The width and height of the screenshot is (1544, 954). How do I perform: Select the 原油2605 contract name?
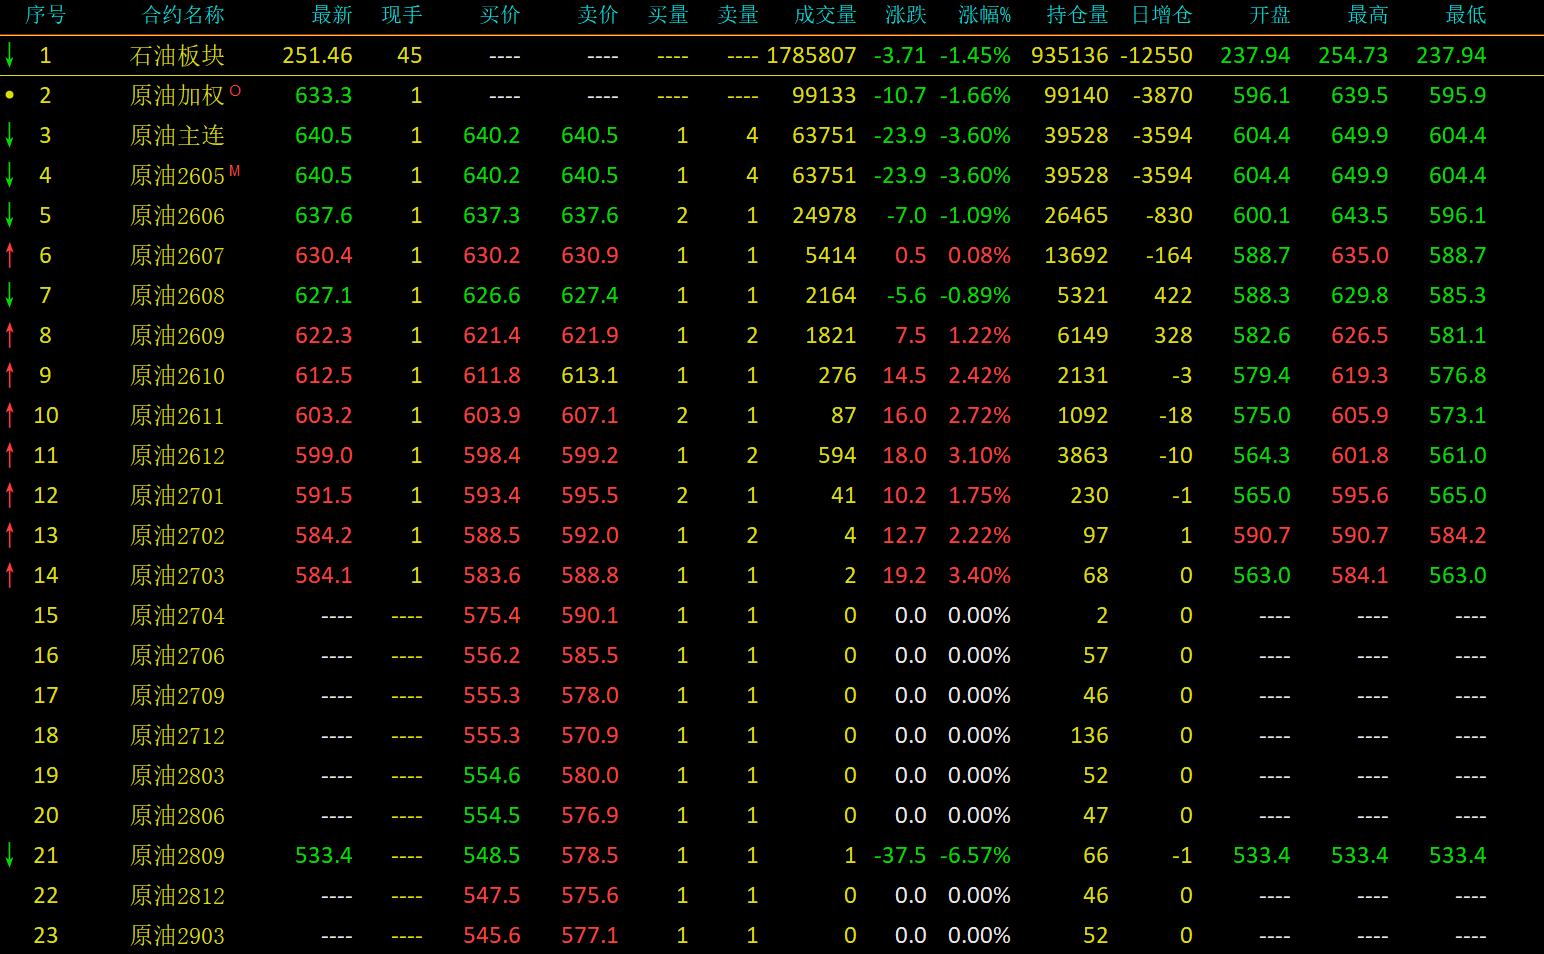pyautogui.click(x=177, y=176)
